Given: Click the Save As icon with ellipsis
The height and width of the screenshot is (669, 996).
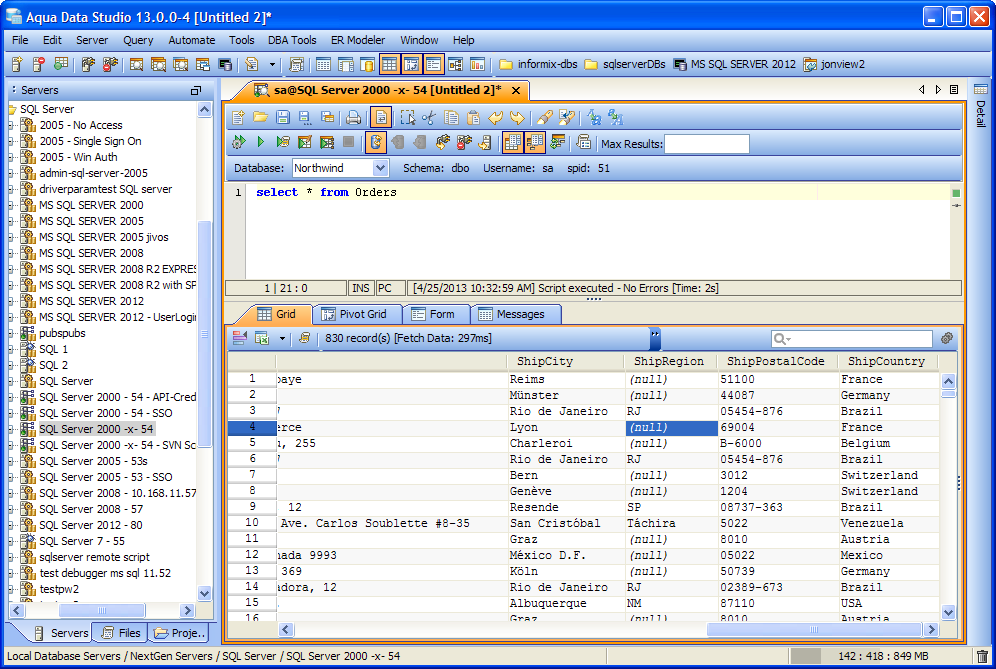Looking at the screenshot, I should tap(305, 117).
